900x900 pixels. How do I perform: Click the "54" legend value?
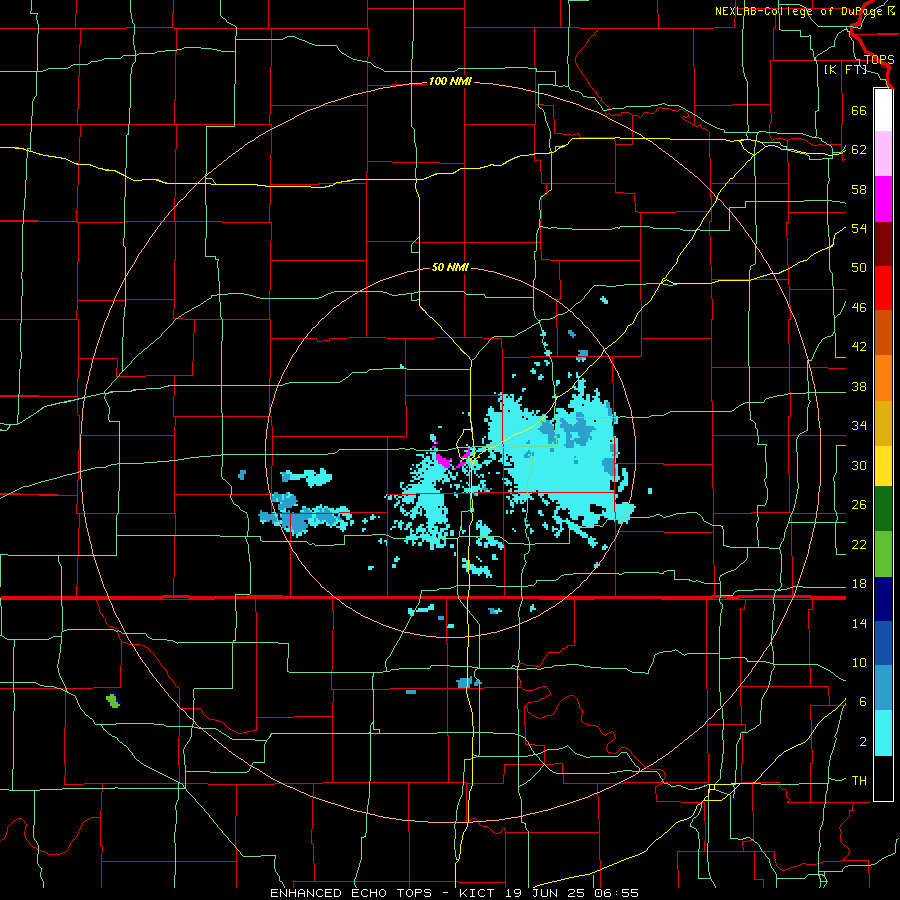coord(859,228)
